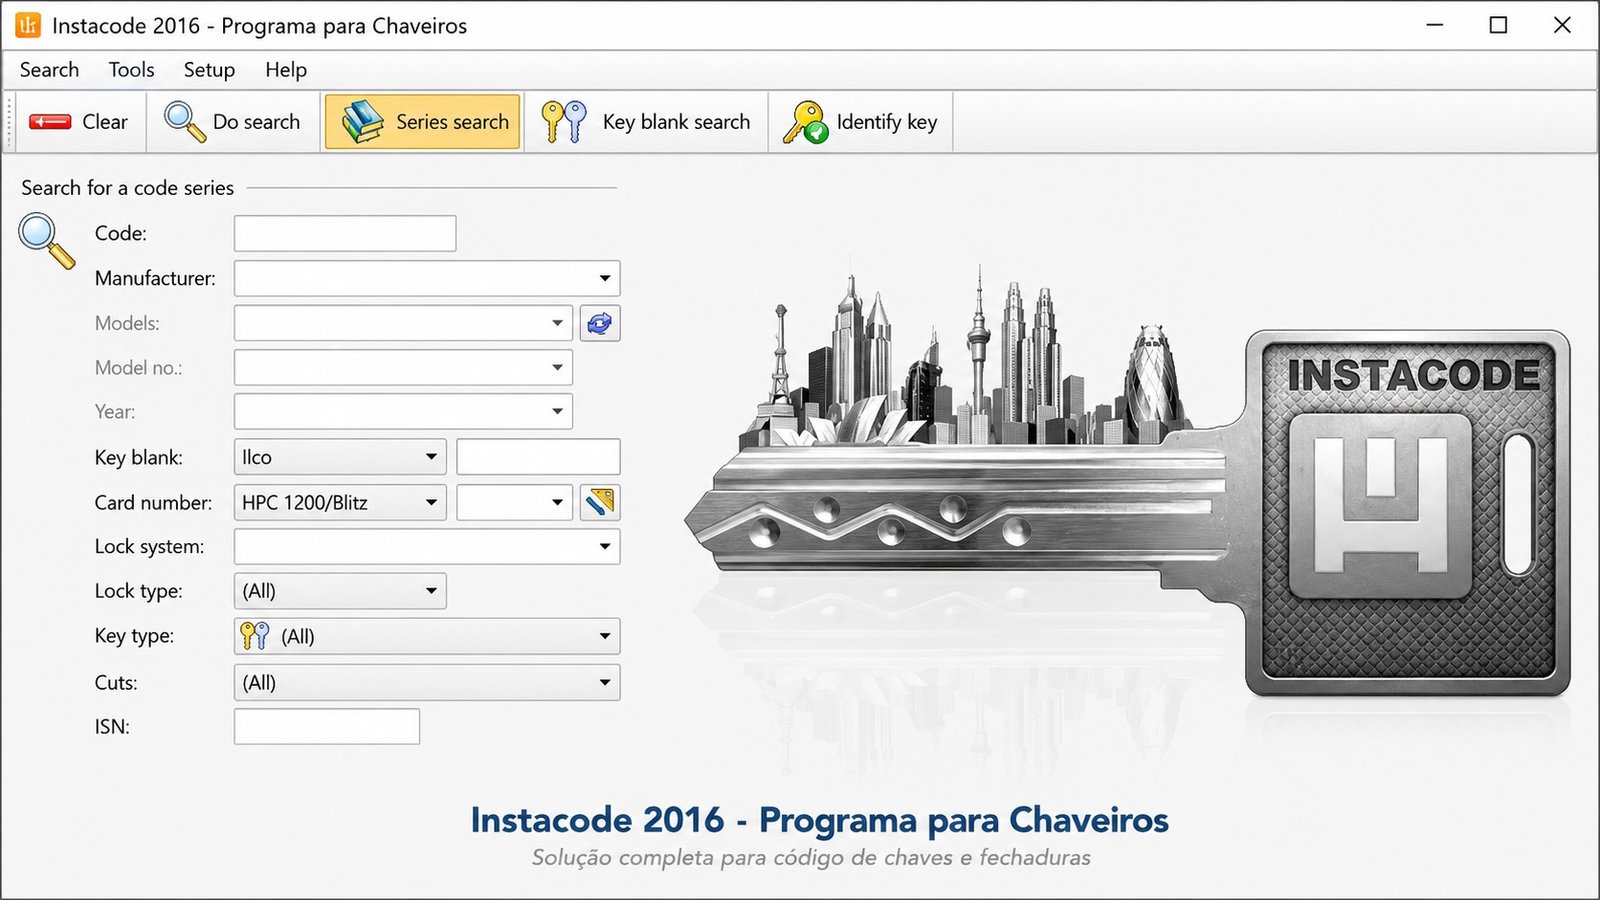Image resolution: width=1600 pixels, height=900 pixels.
Task: Close the Instacode window
Action: [x=1562, y=25]
